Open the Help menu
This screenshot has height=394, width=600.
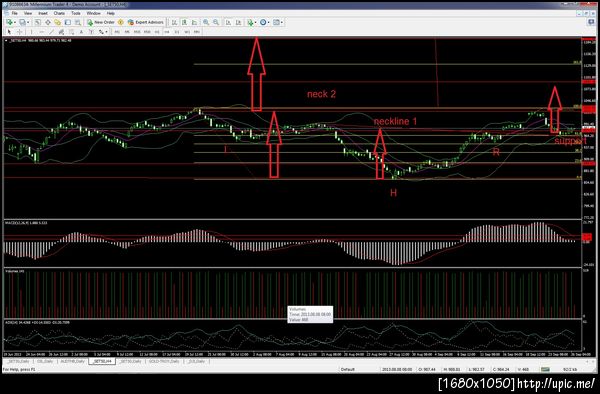(x=111, y=13)
